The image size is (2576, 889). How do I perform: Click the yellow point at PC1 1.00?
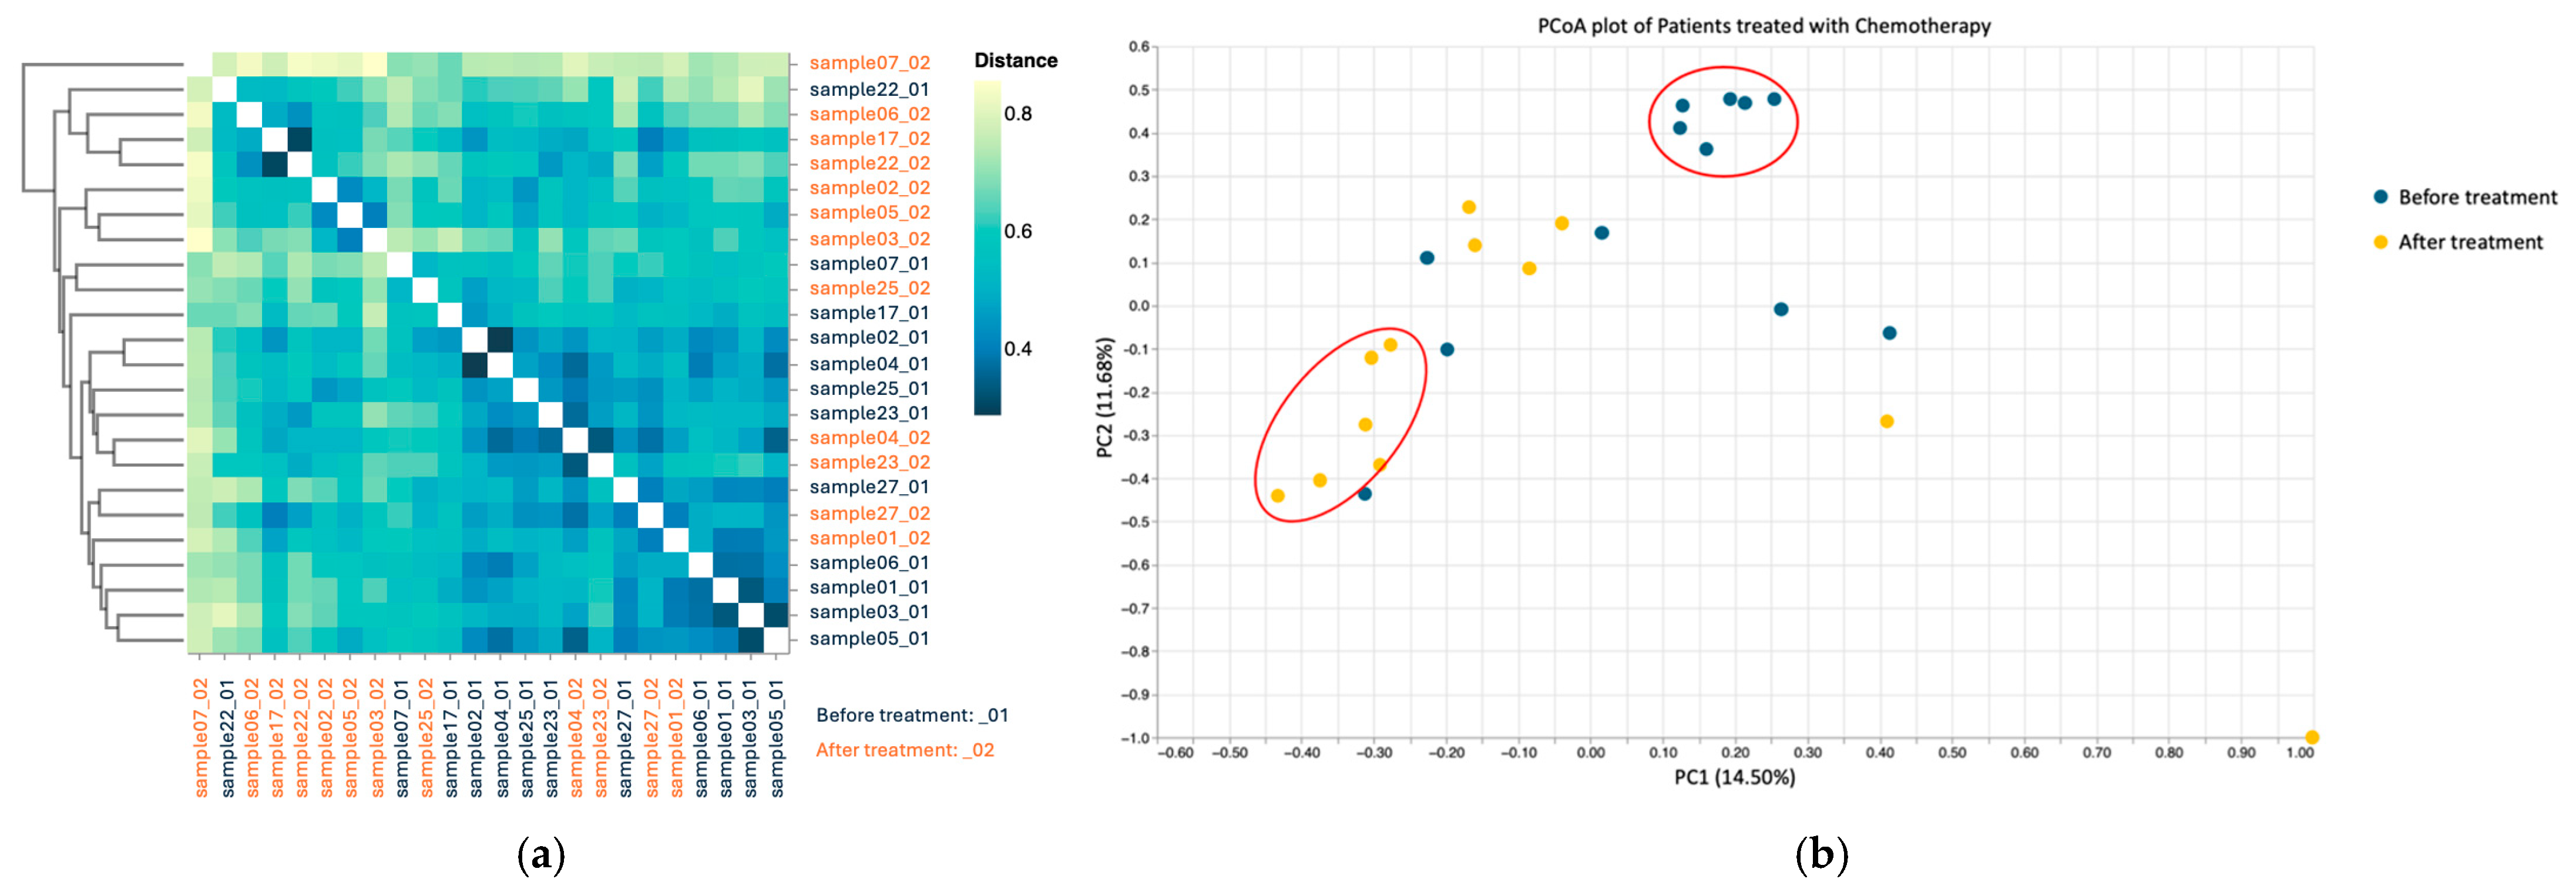pyautogui.click(x=2311, y=737)
